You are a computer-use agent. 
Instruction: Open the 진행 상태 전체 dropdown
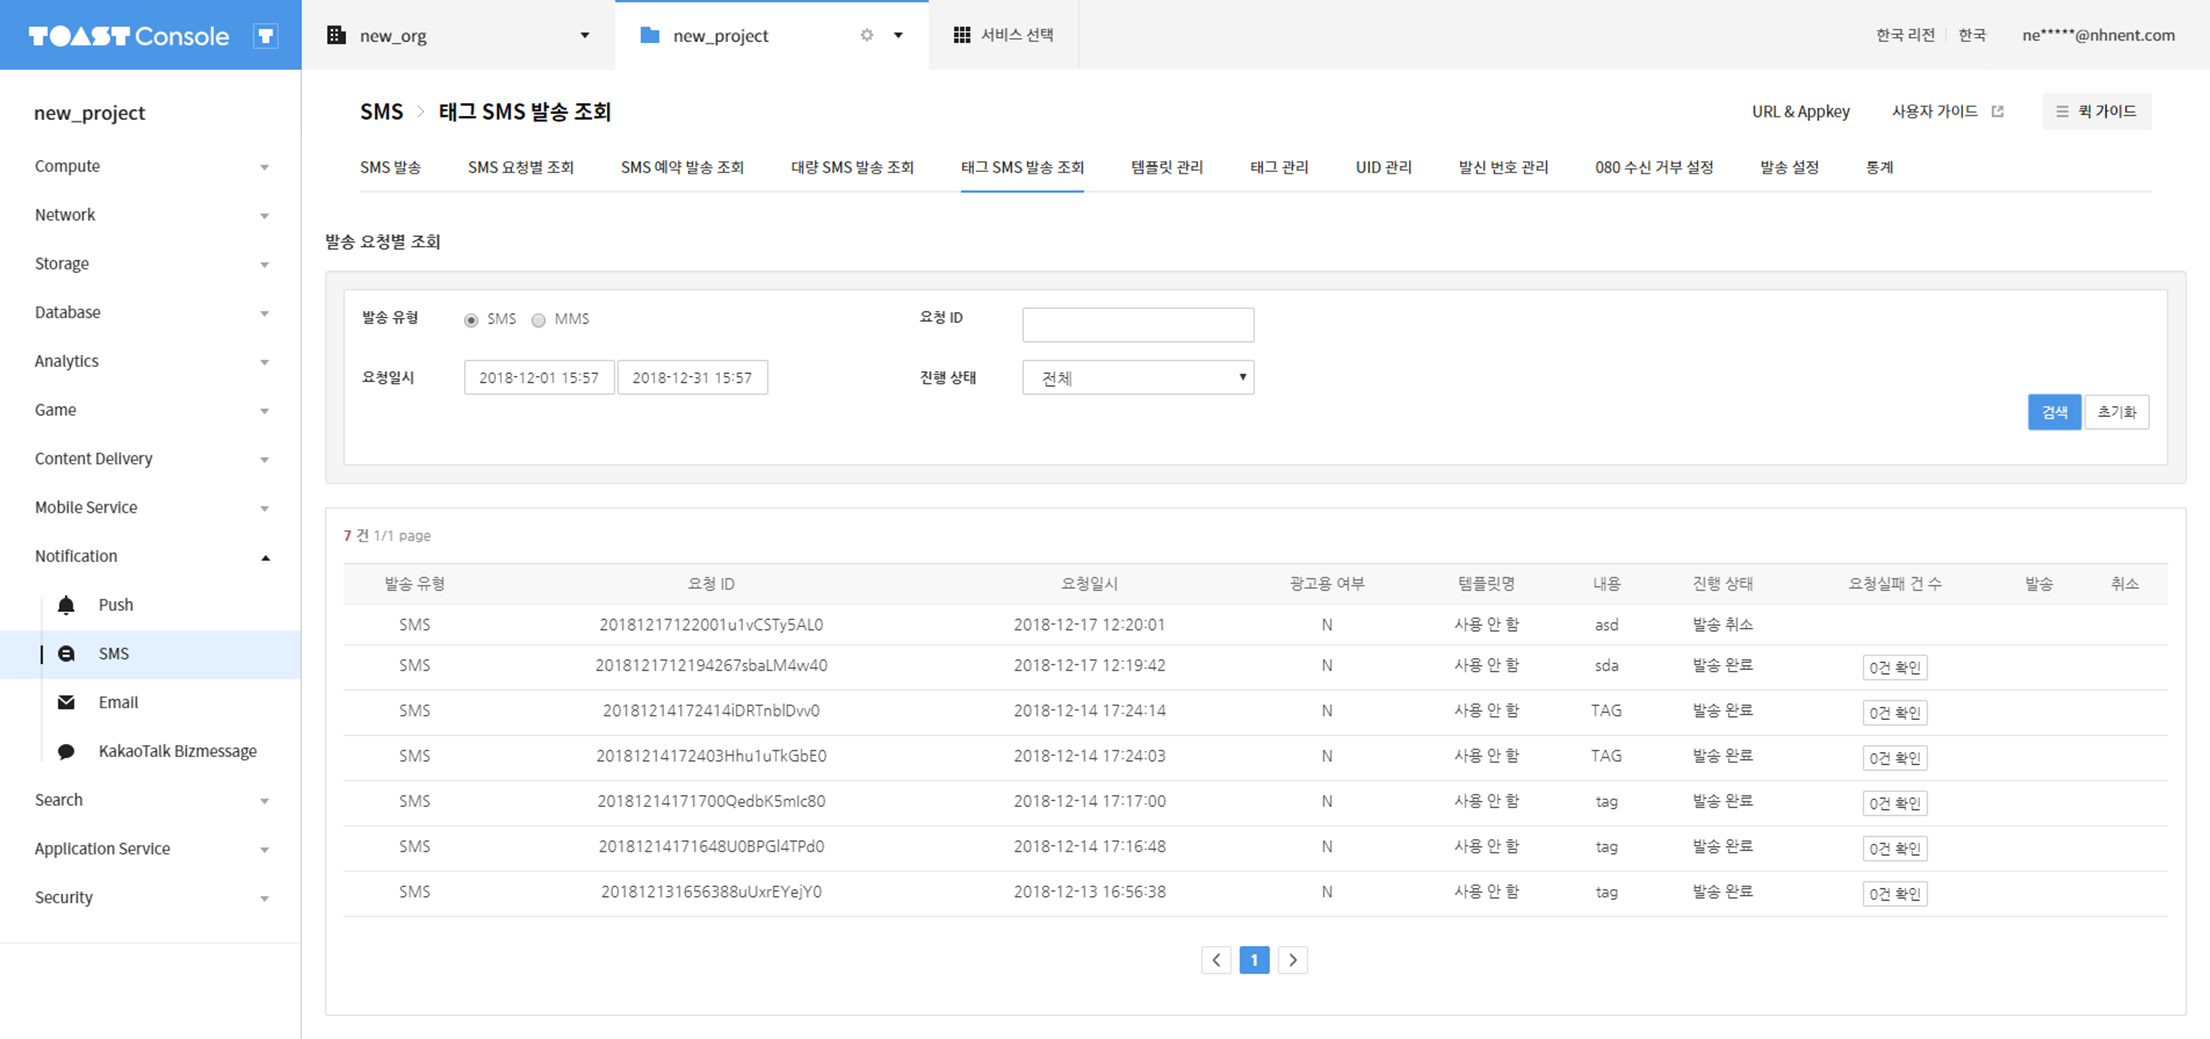pos(1138,378)
